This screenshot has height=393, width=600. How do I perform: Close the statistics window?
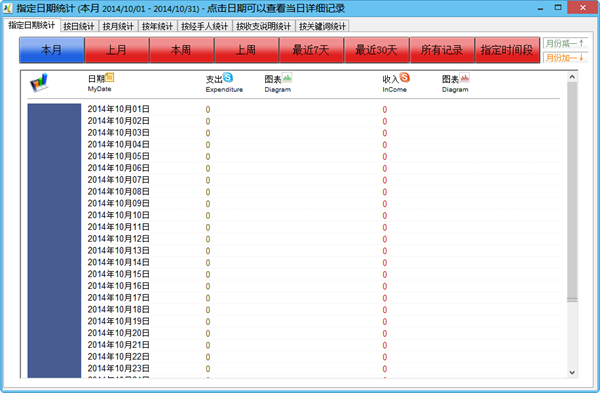click(x=583, y=8)
